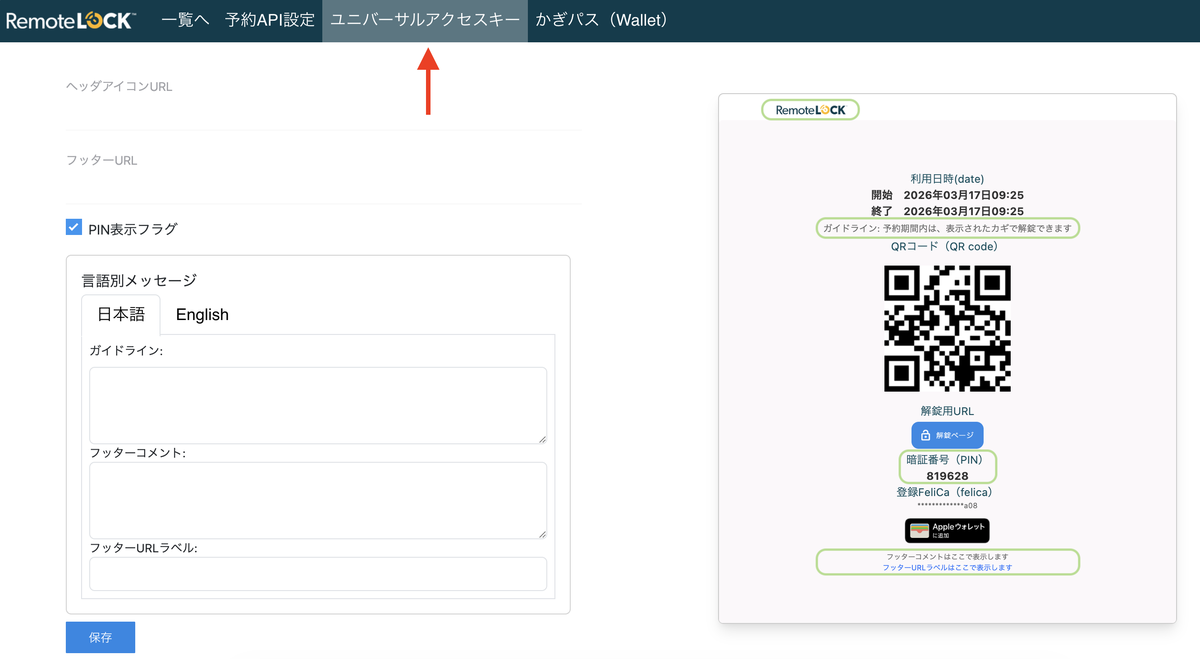The image size is (1200, 659).
Task: Click the 保存 button
Action: [100, 637]
